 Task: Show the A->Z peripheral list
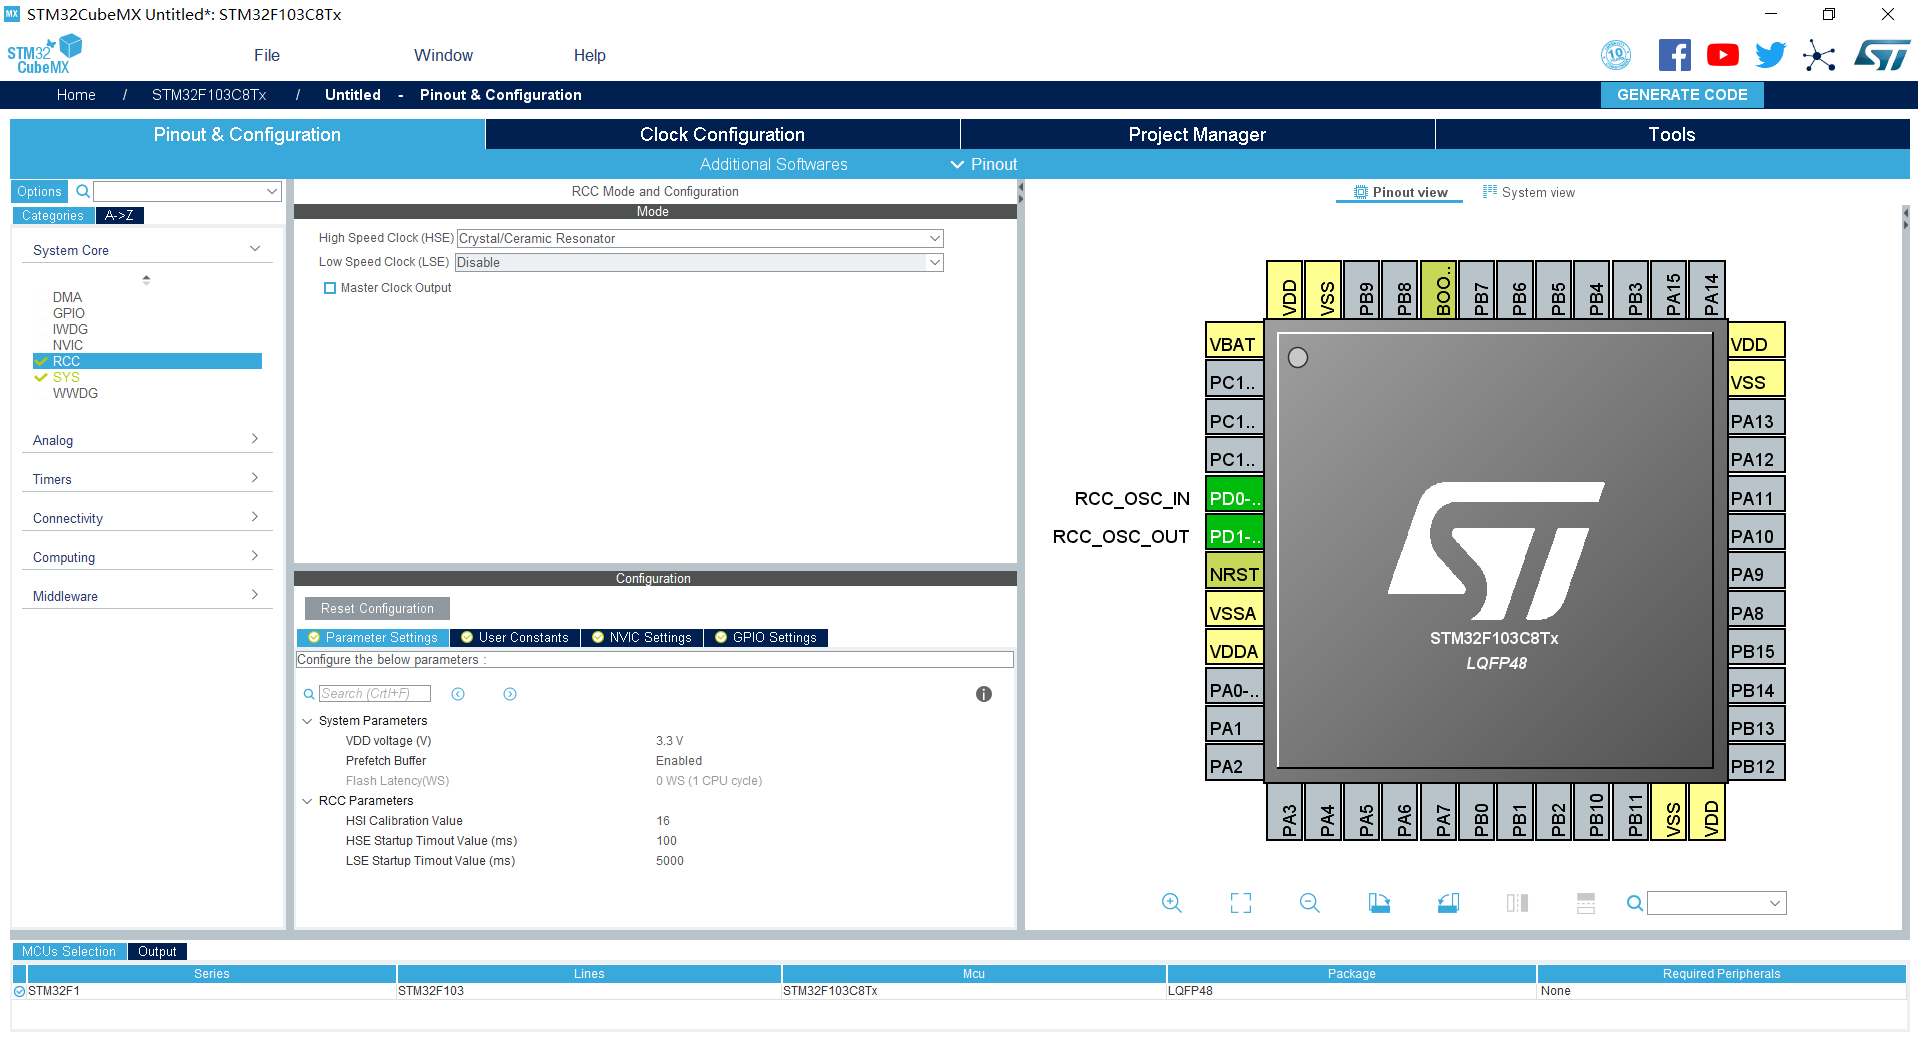click(119, 216)
